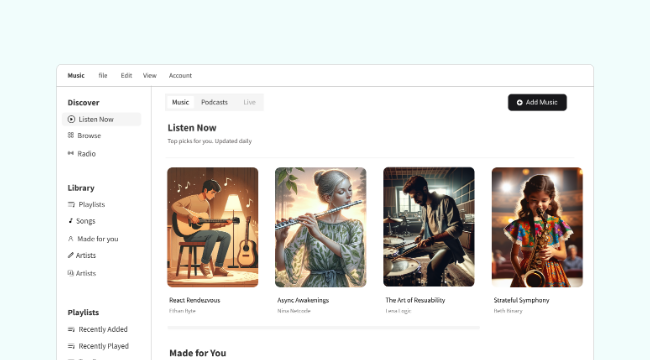Screen dimensions: 650x360
Task: Click the plus icon in Add Music
Action: click(x=519, y=102)
